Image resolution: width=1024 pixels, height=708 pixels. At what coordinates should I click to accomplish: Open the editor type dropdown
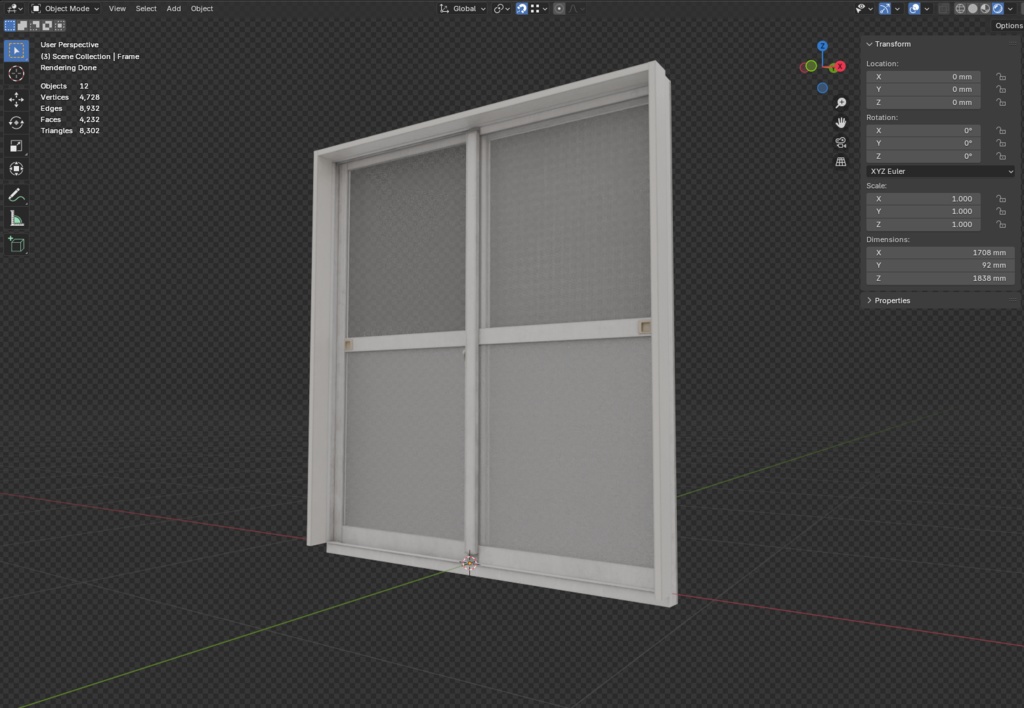(14, 8)
